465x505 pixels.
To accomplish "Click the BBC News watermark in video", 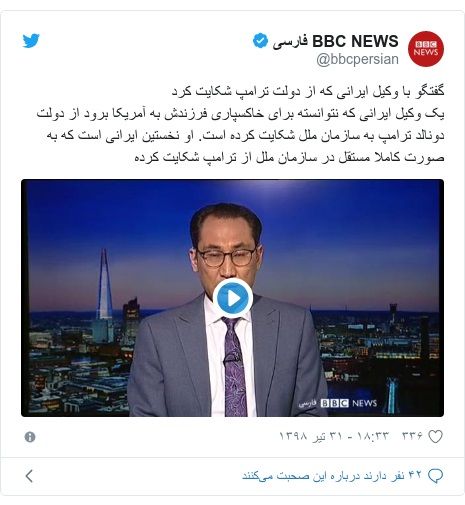I will tap(338, 403).
